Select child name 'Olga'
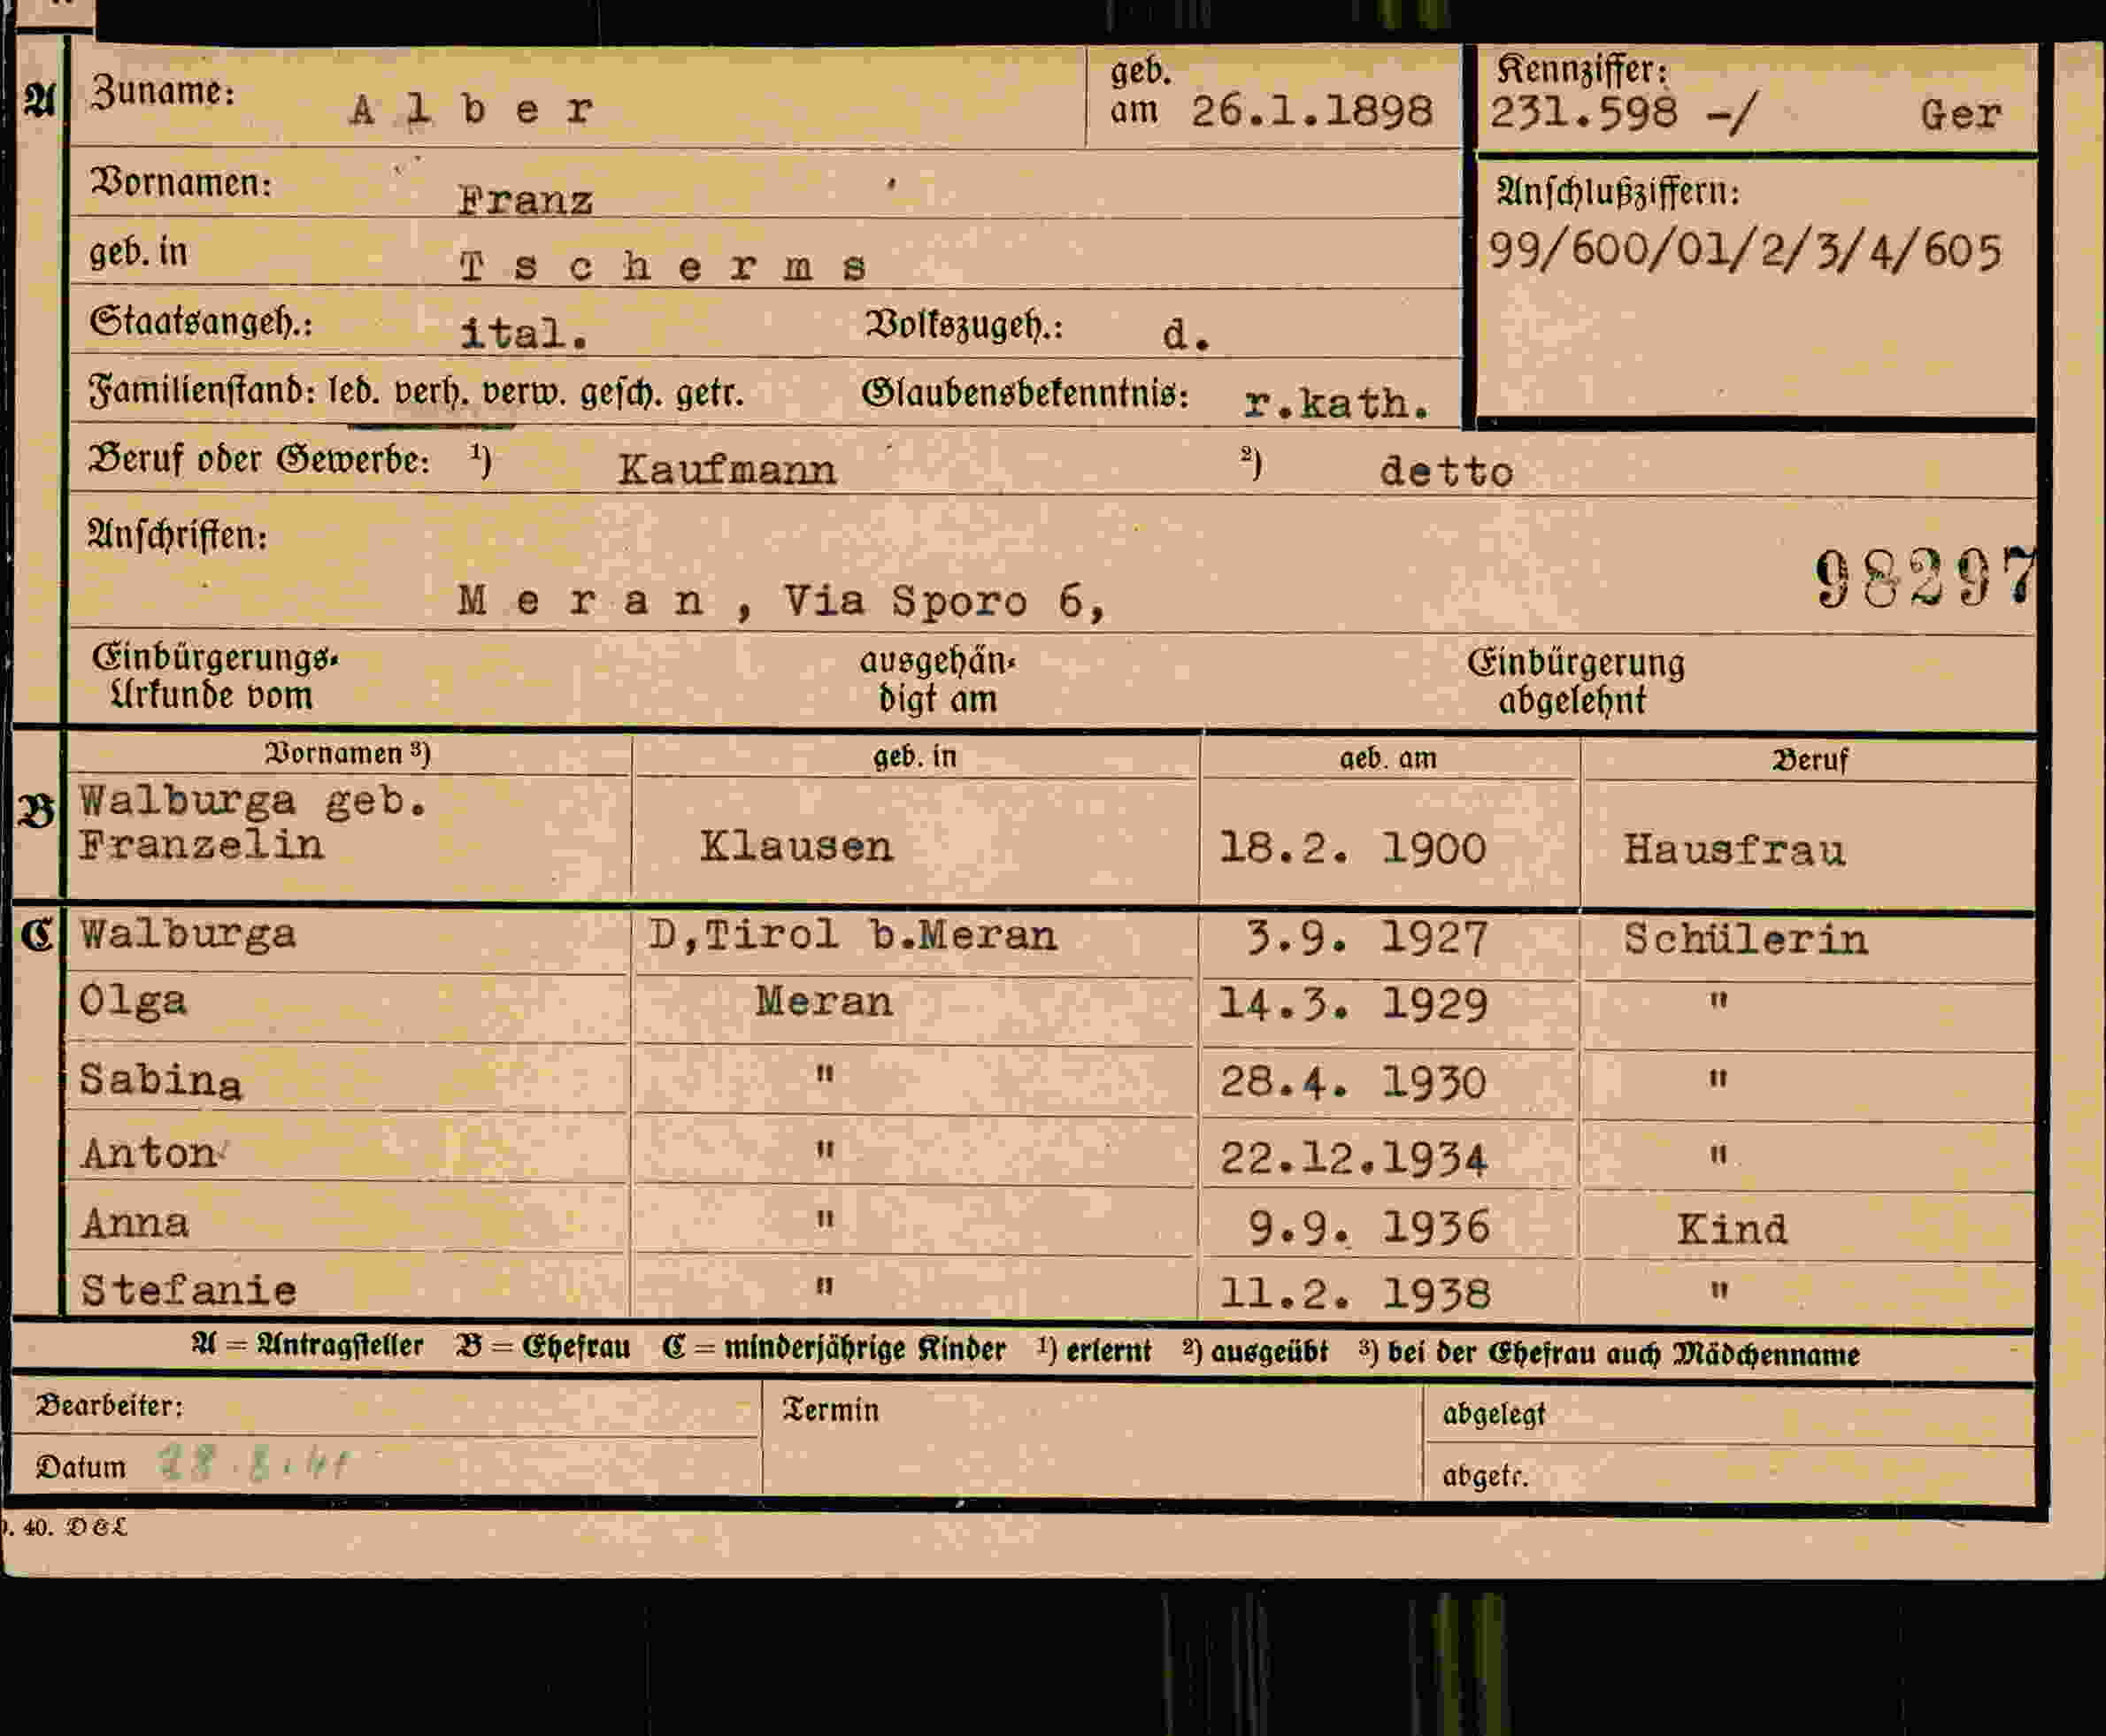 [132, 1001]
